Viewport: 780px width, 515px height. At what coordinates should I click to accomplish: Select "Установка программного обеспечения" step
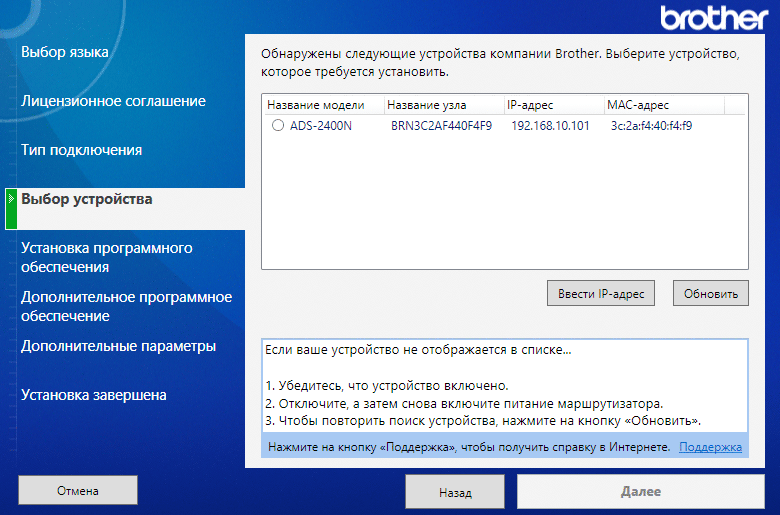coord(106,257)
